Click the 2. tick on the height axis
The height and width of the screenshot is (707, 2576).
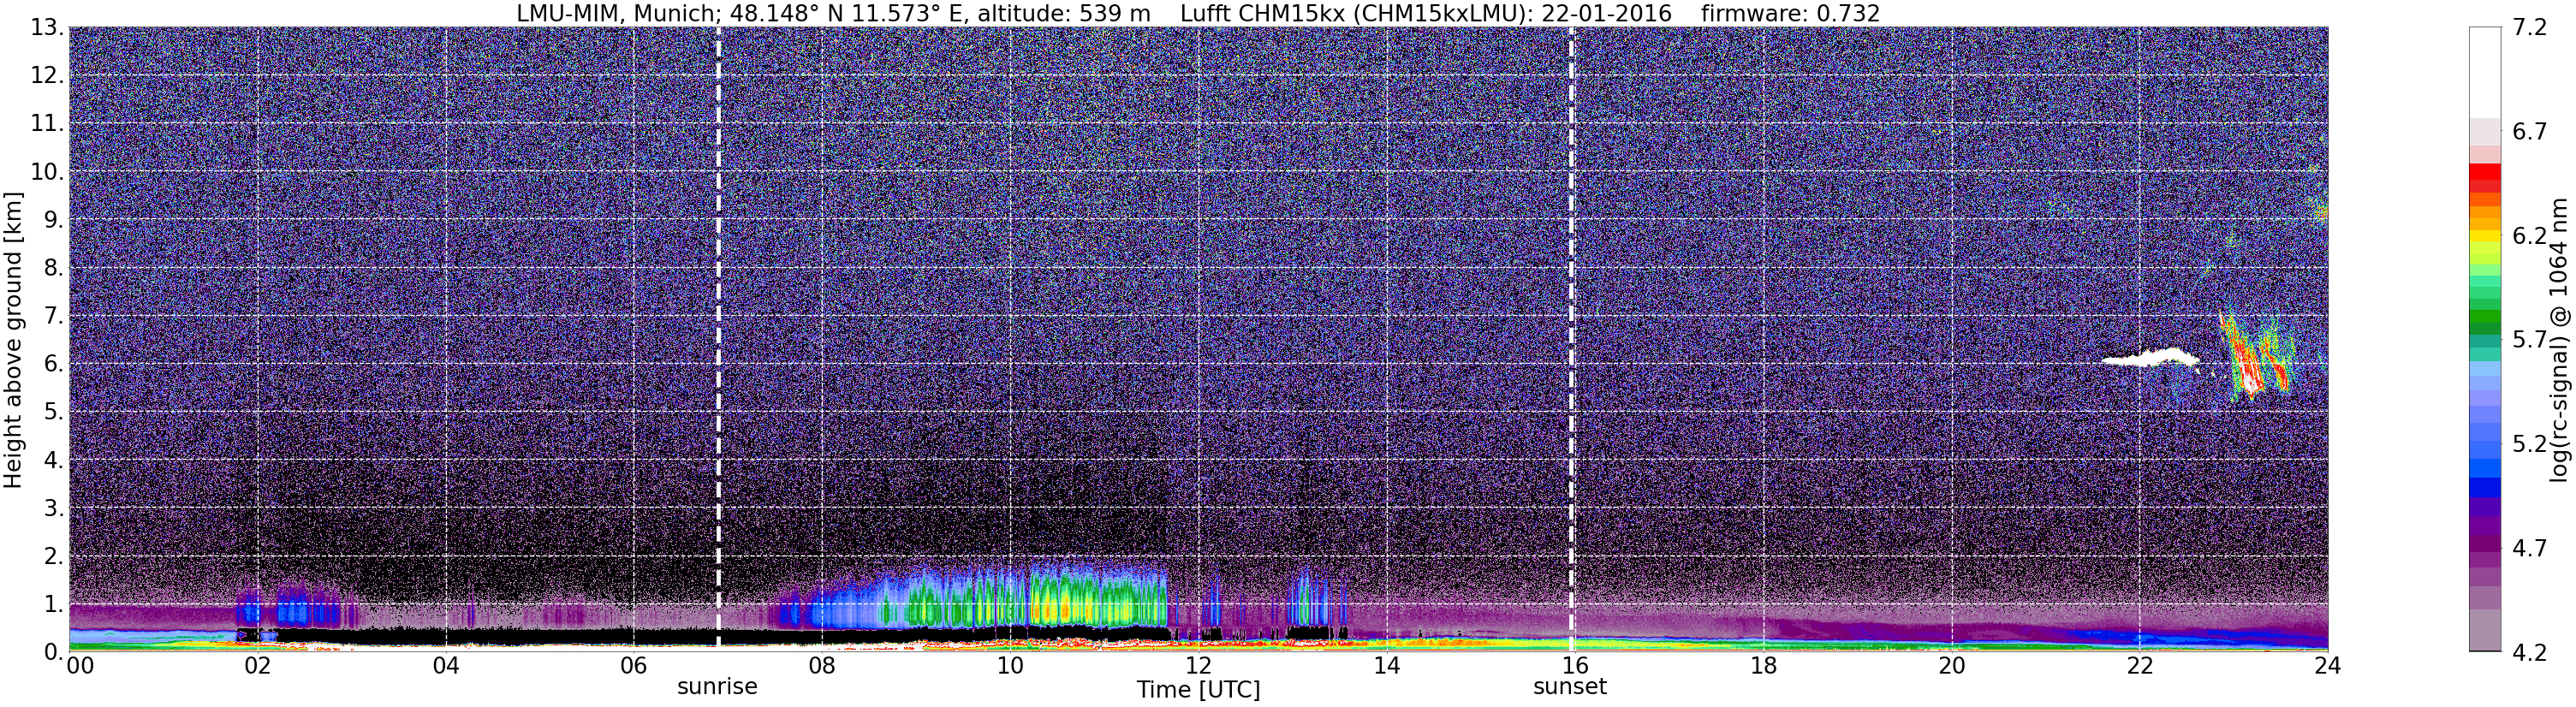click(x=54, y=555)
